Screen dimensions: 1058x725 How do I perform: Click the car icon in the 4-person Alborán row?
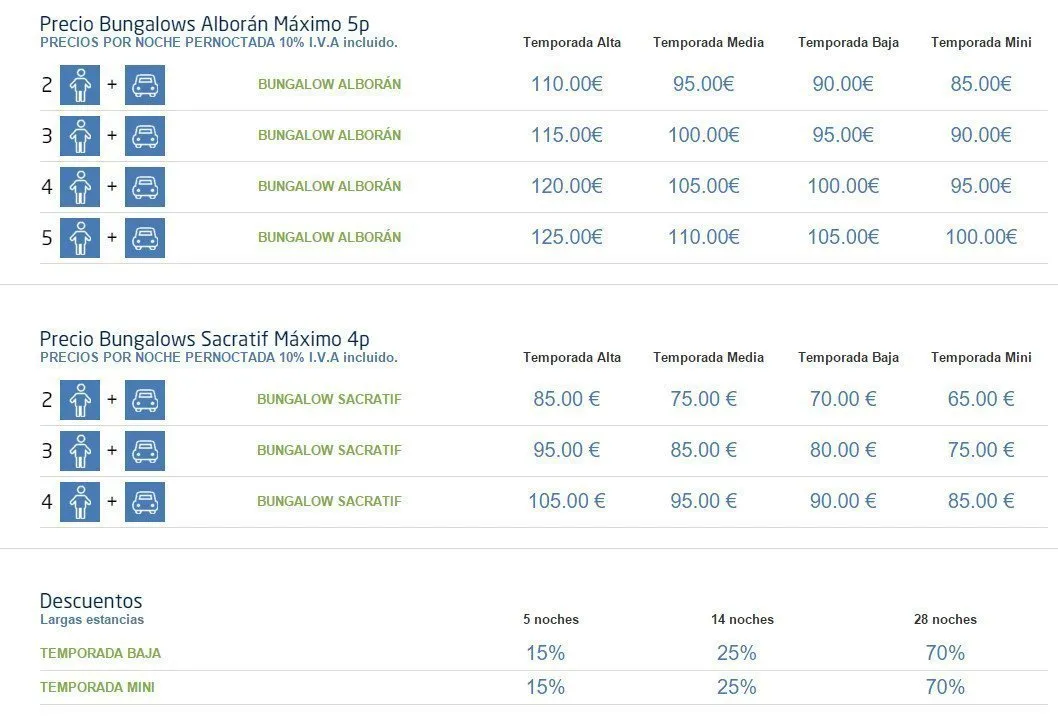144,187
